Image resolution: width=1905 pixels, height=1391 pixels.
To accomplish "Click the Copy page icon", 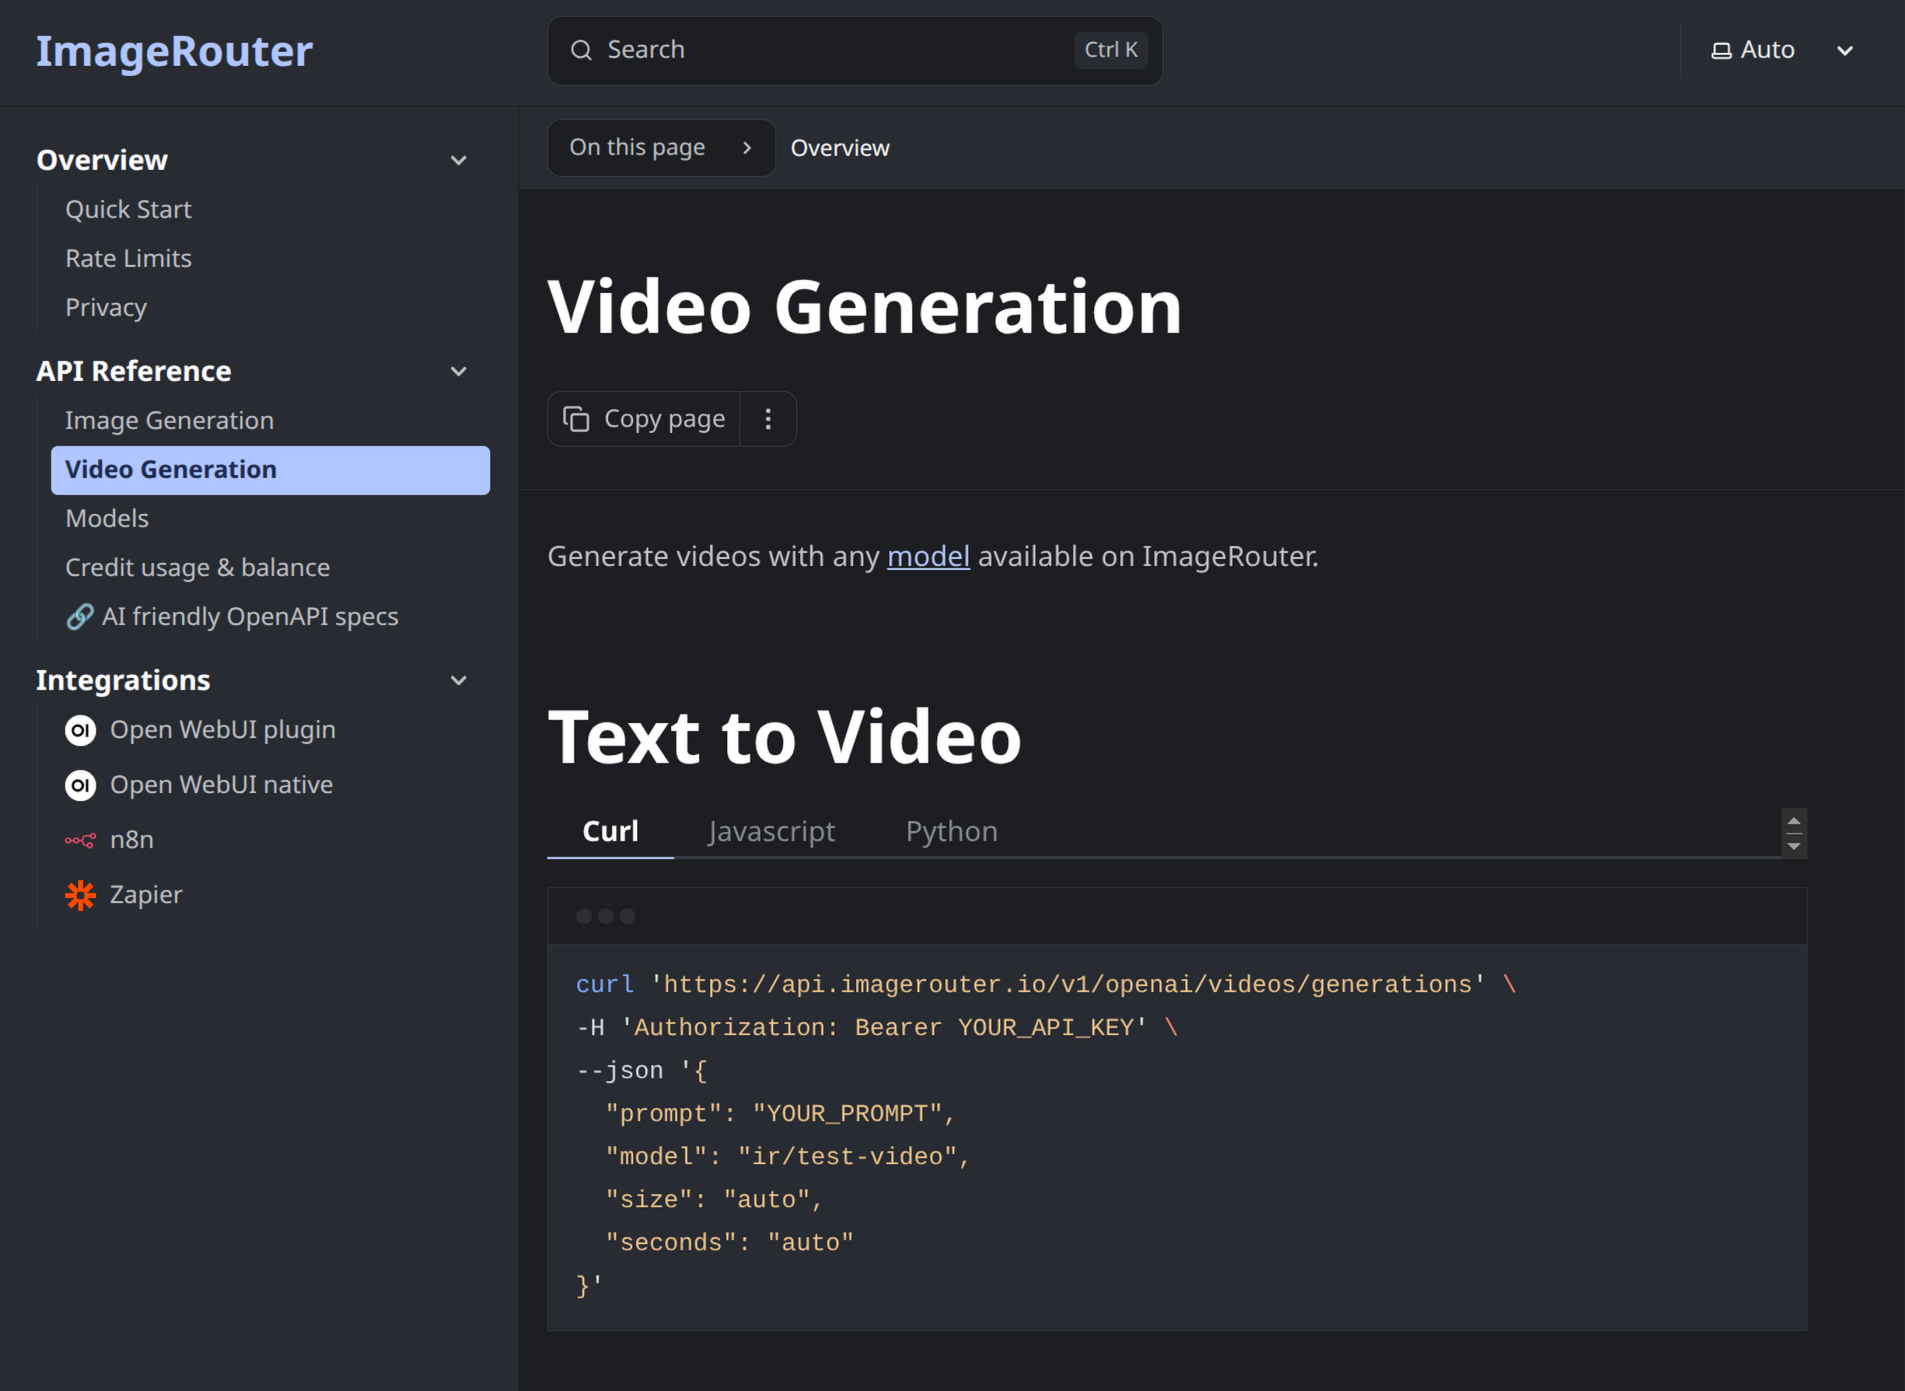I will (577, 418).
